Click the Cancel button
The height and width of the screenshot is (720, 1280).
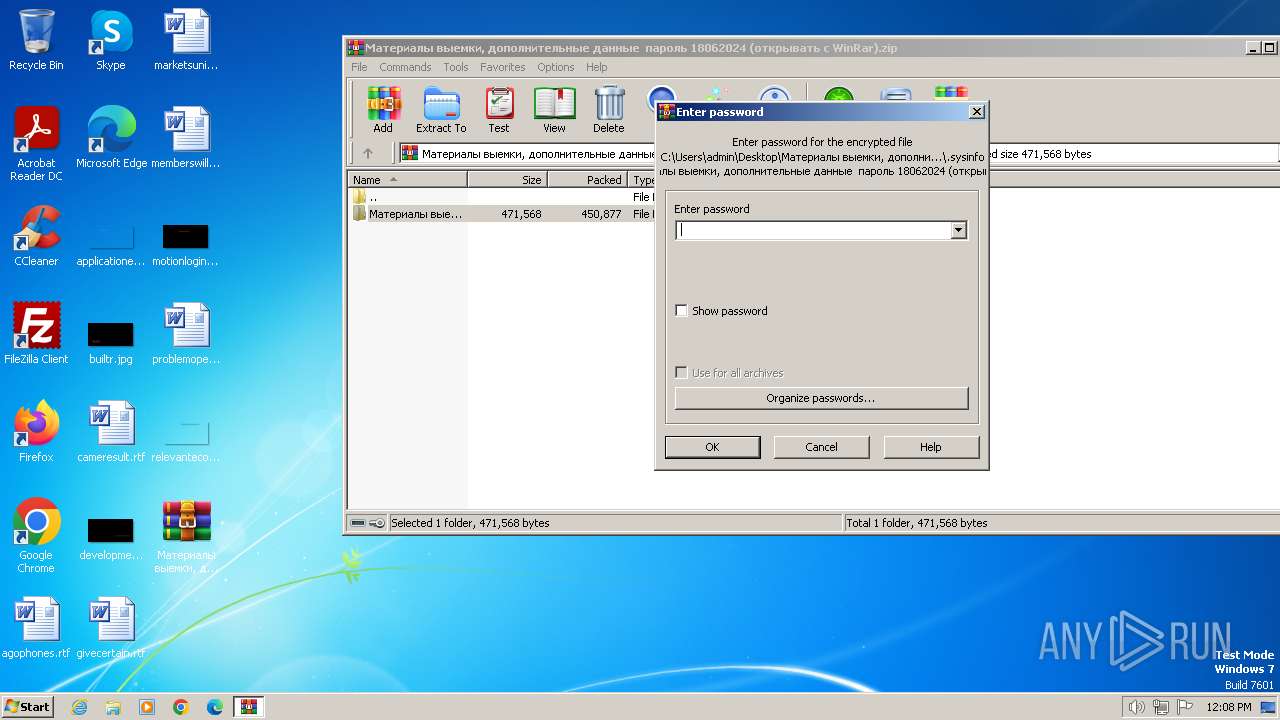(x=821, y=447)
